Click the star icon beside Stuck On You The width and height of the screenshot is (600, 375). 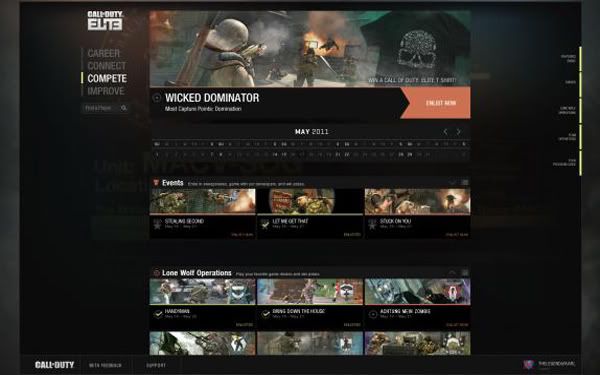click(x=372, y=224)
